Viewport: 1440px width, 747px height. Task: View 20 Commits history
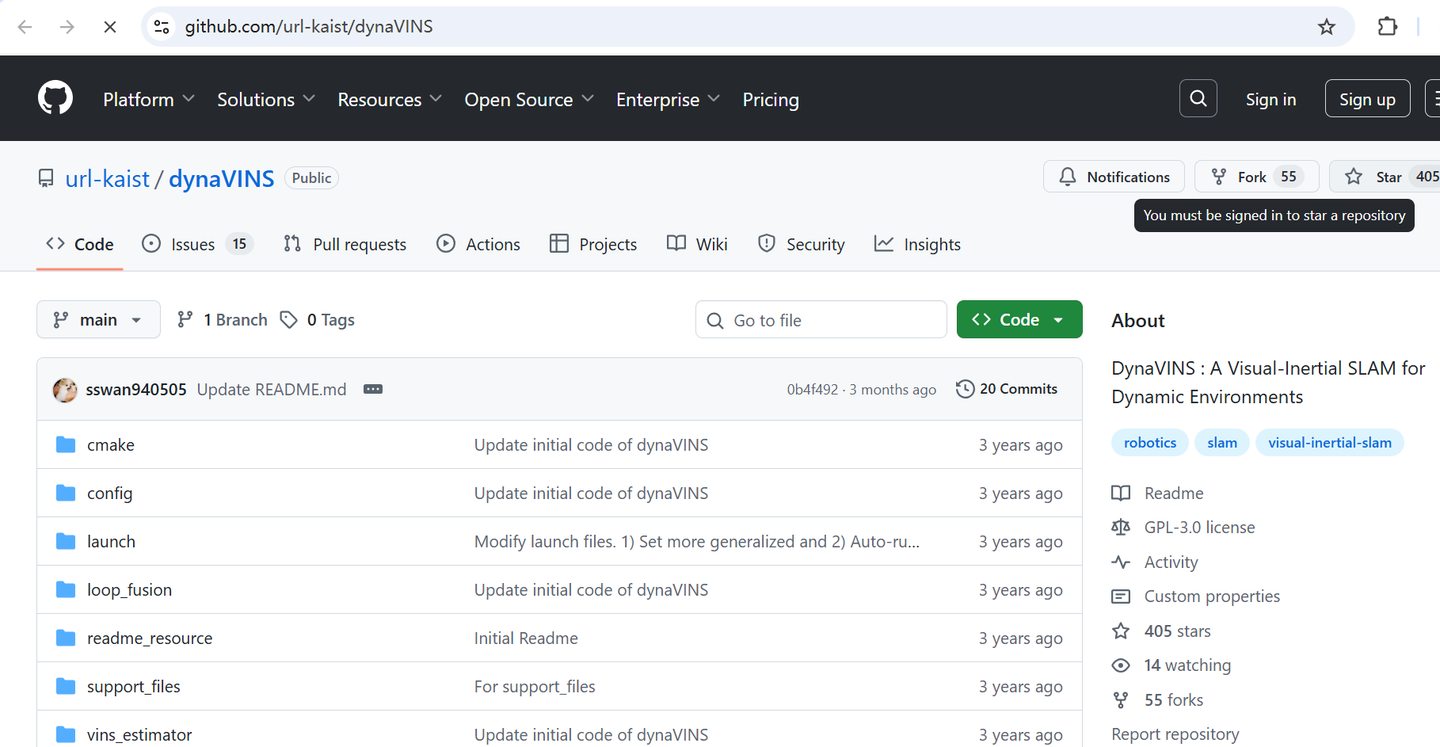coord(1007,389)
